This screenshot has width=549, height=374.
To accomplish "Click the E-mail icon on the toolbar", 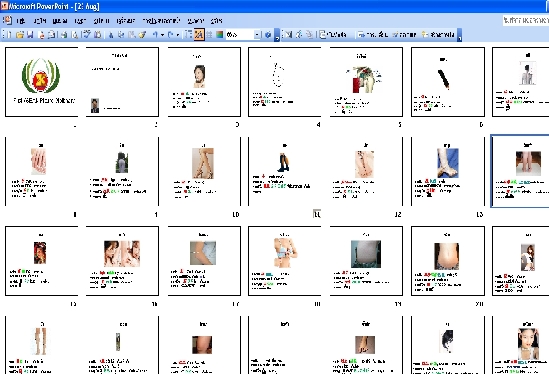I will [52, 34].
